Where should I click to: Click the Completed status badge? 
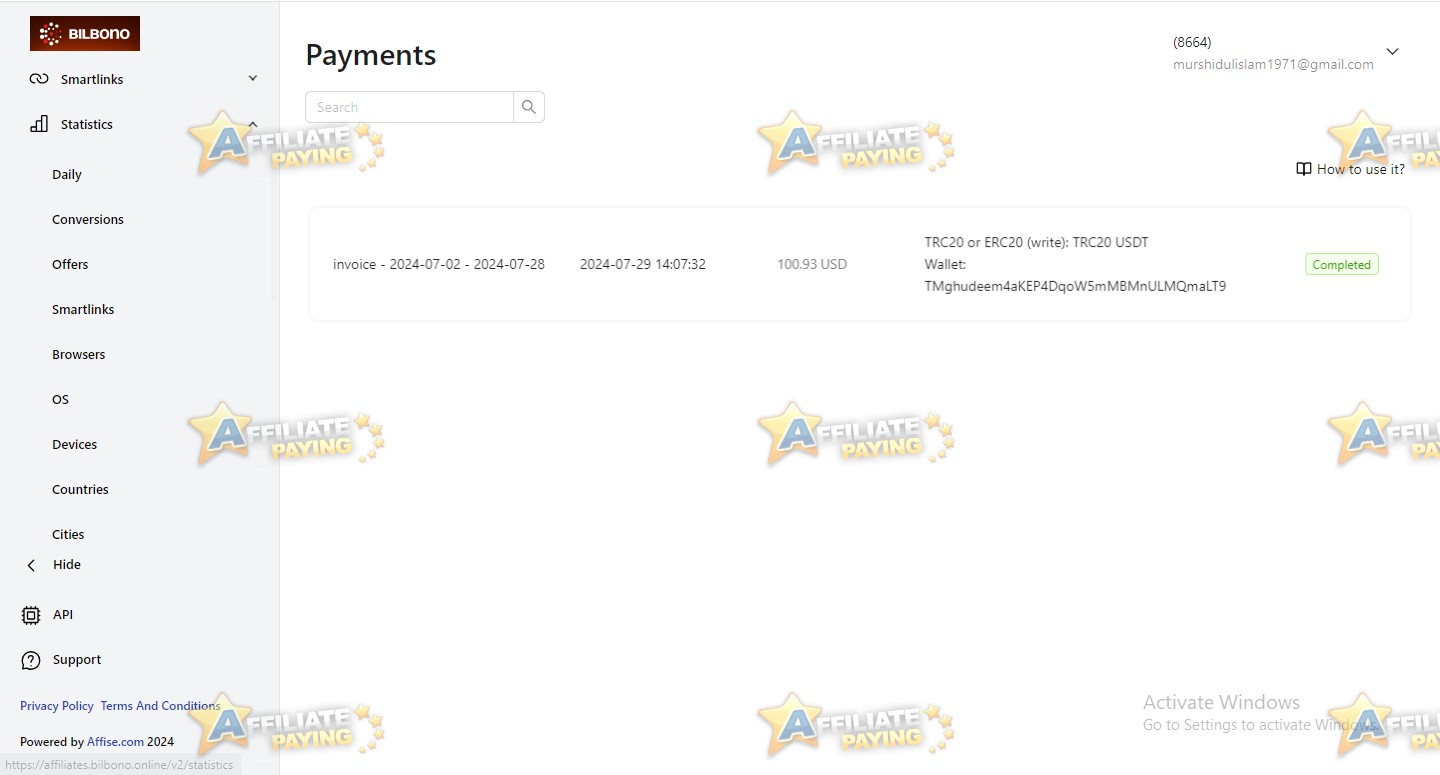click(1342, 265)
